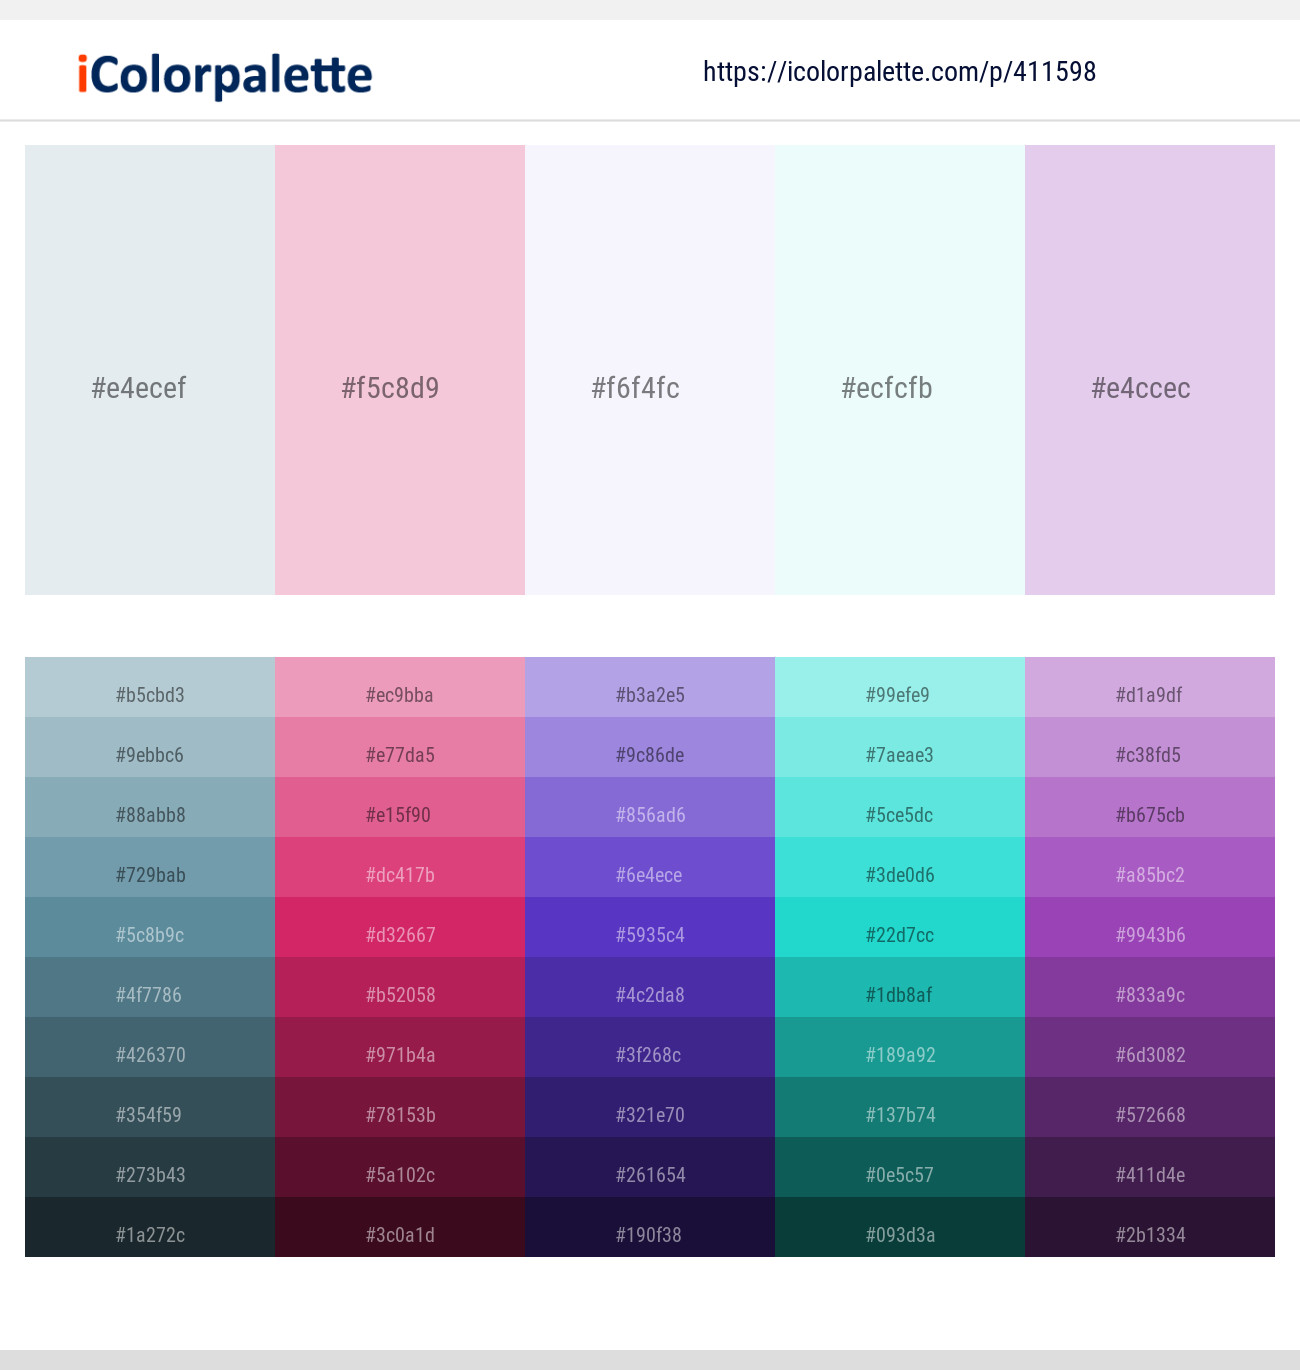The width and height of the screenshot is (1300, 1370).
Task: Select the #5935c4 violet shade
Action: tap(649, 934)
